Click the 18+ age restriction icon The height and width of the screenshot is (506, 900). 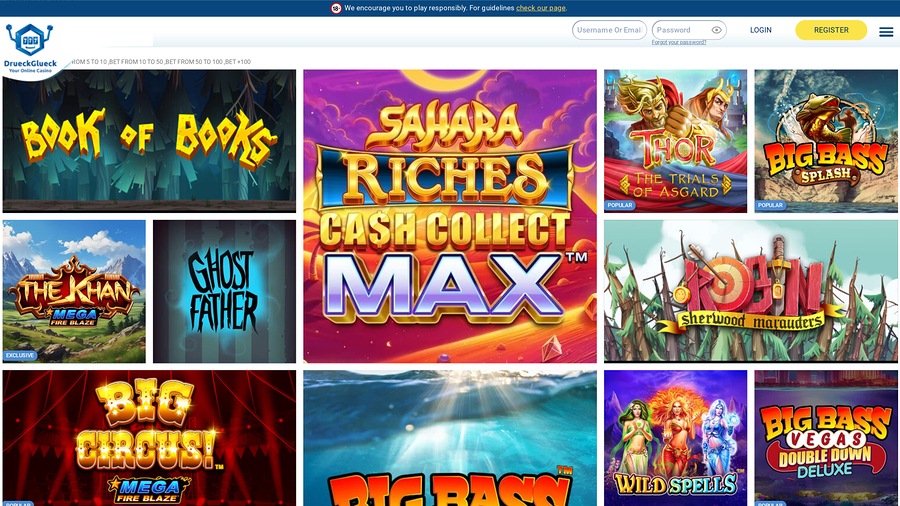click(x=336, y=8)
